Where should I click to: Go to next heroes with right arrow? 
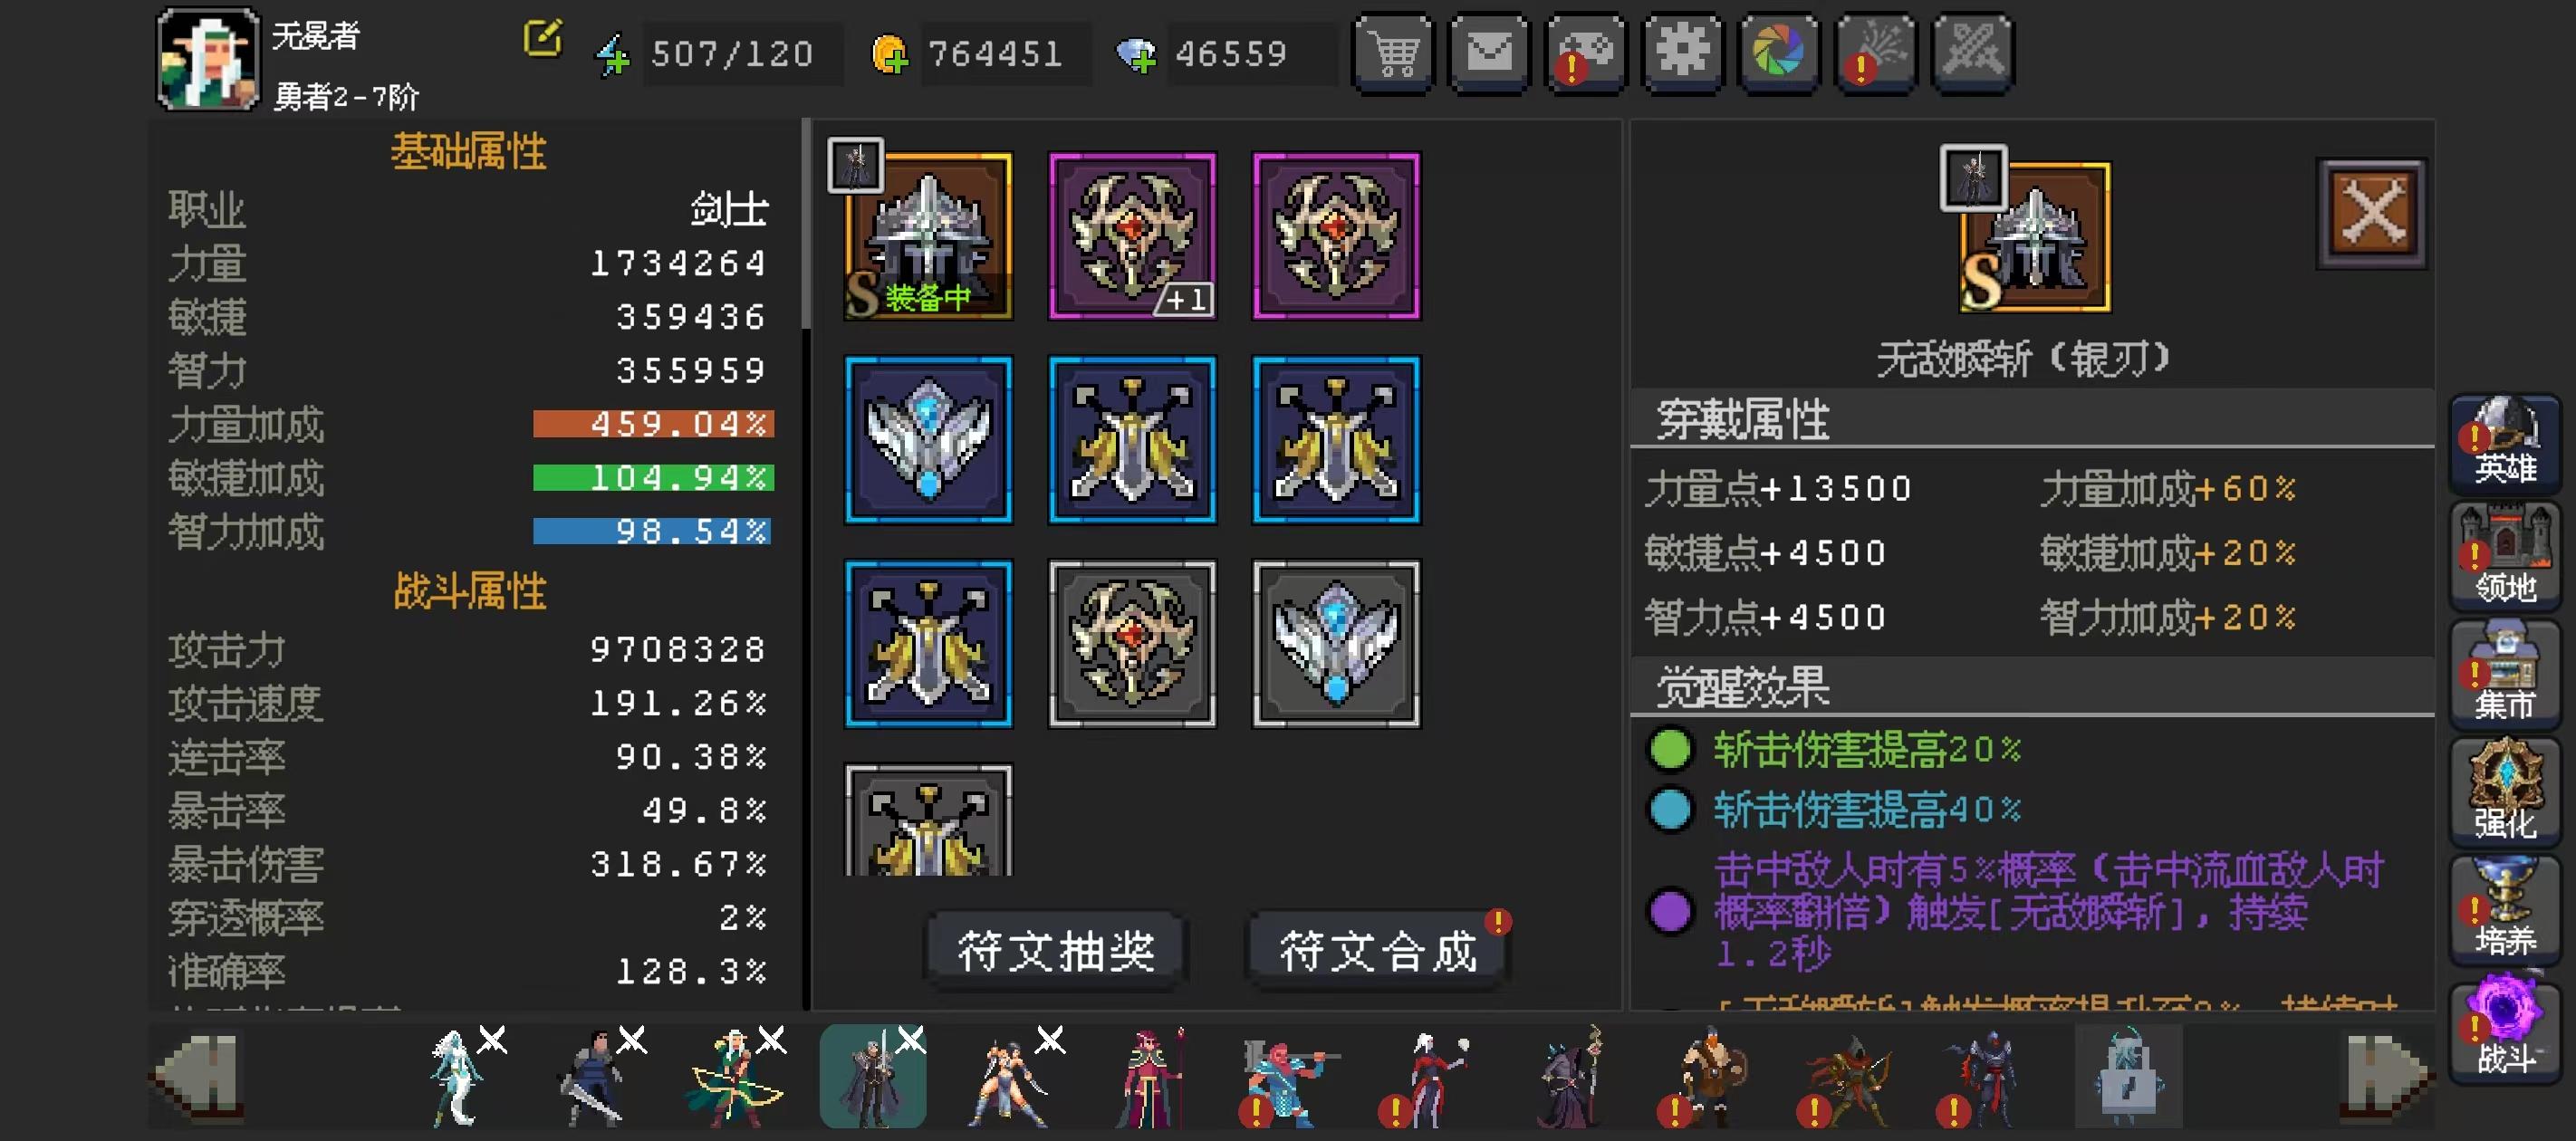coord(2386,1074)
